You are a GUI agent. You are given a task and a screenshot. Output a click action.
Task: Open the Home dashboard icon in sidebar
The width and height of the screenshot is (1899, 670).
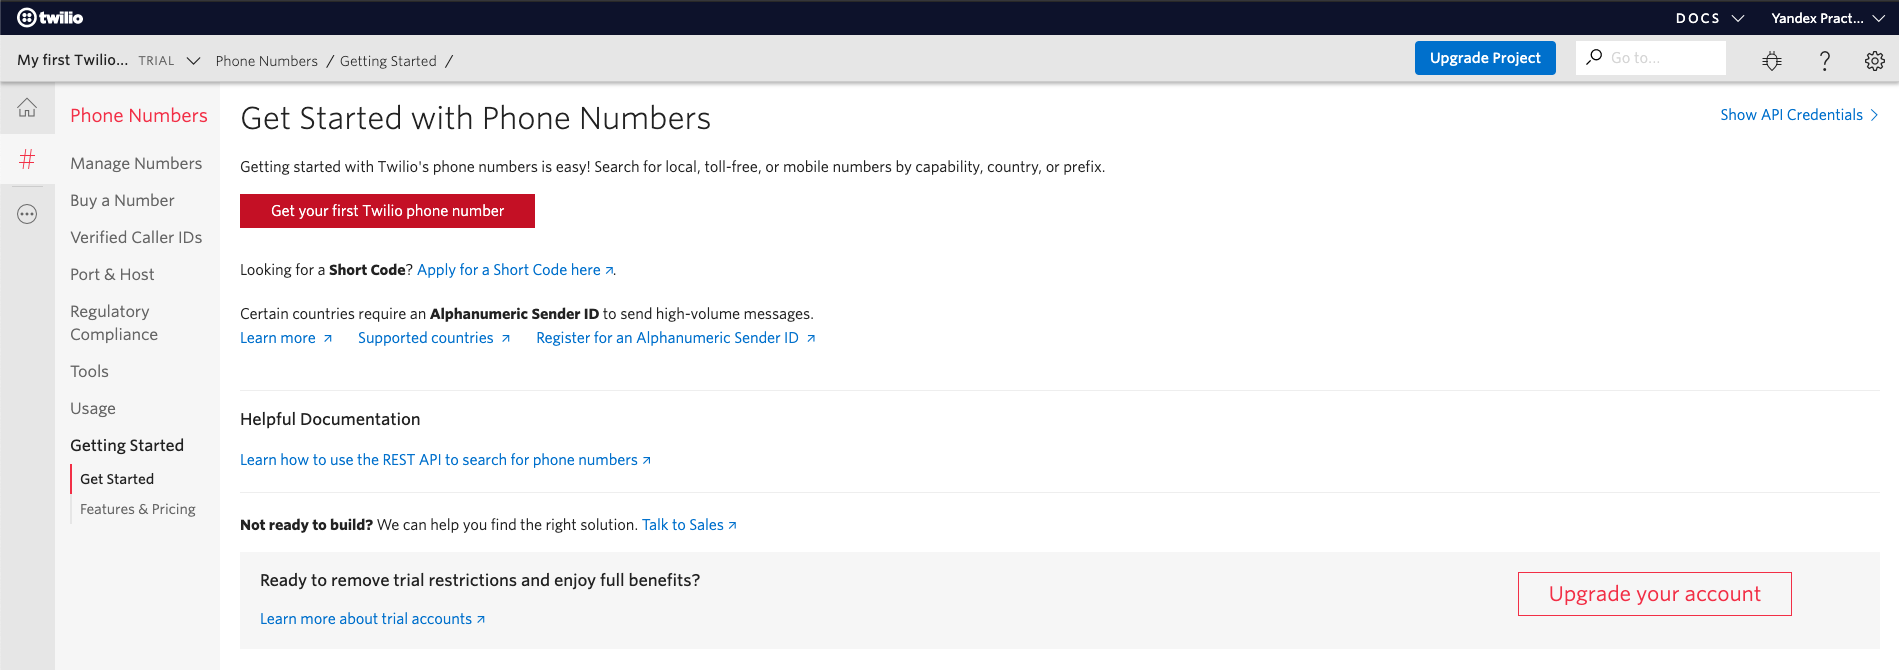27,107
